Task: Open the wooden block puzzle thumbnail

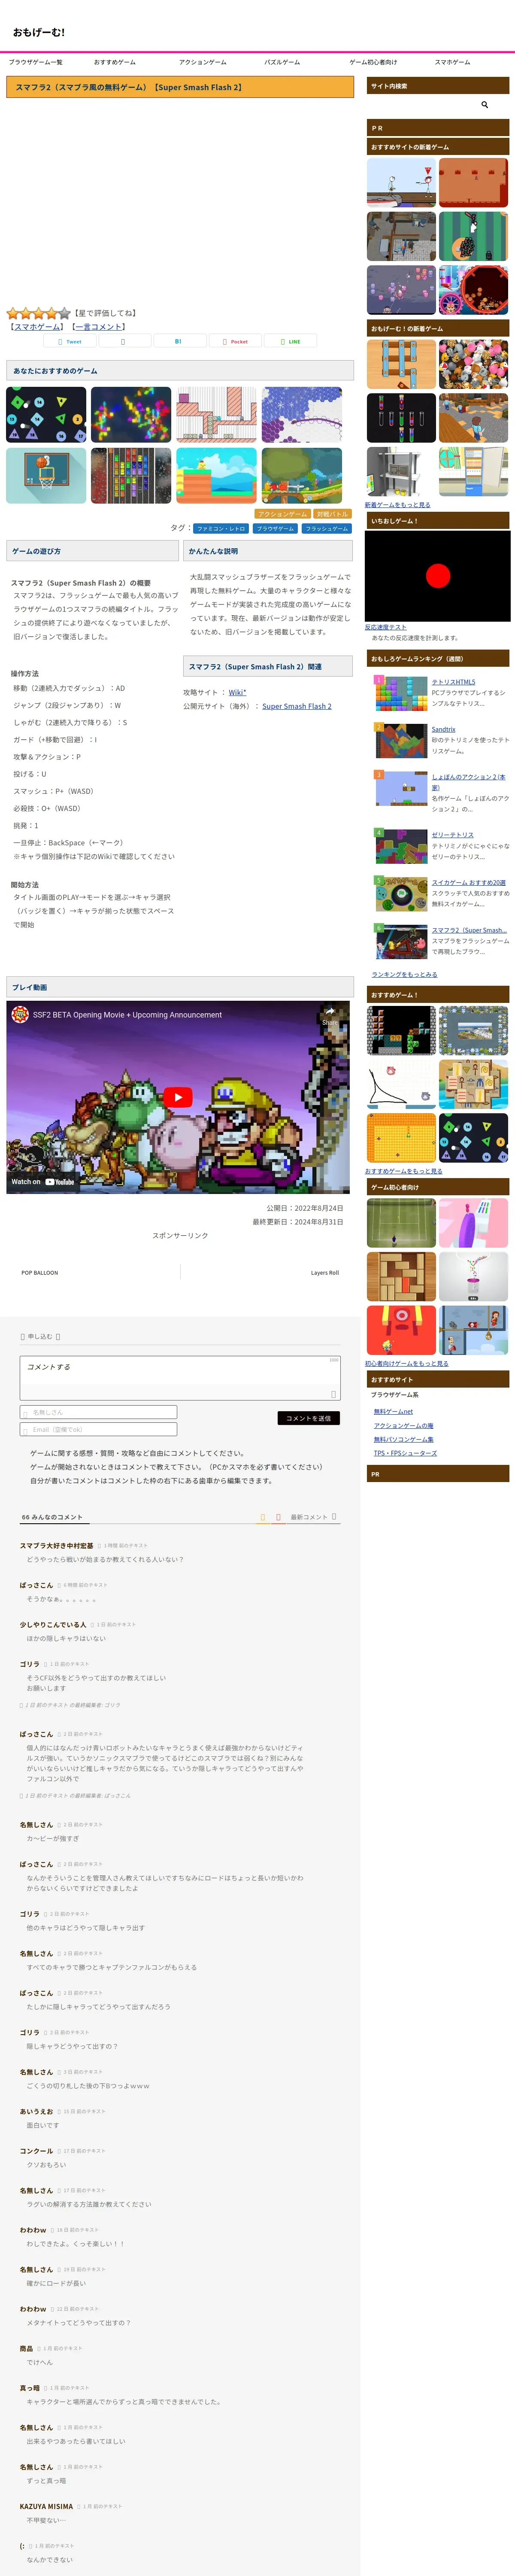Action: pos(401,1276)
